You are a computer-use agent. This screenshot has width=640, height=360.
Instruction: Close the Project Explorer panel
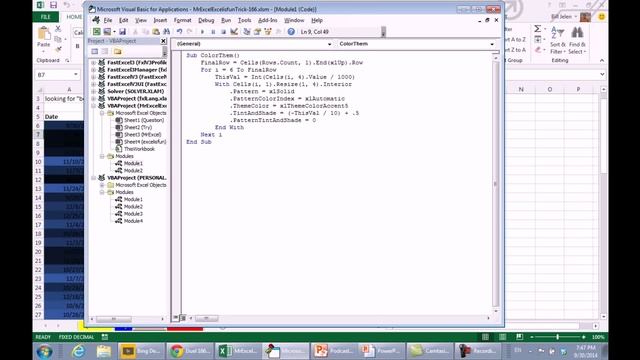click(x=163, y=41)
